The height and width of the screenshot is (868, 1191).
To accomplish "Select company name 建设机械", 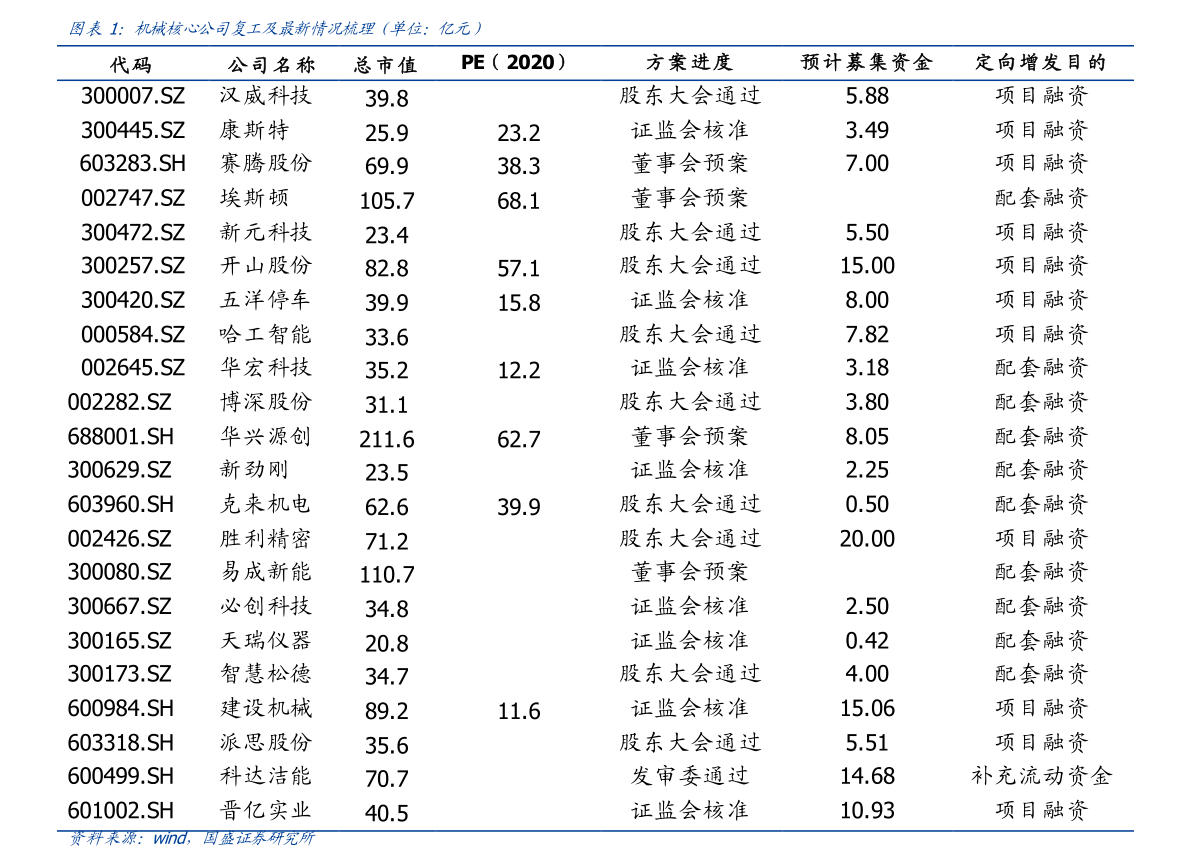I will [x=266, y=708].
